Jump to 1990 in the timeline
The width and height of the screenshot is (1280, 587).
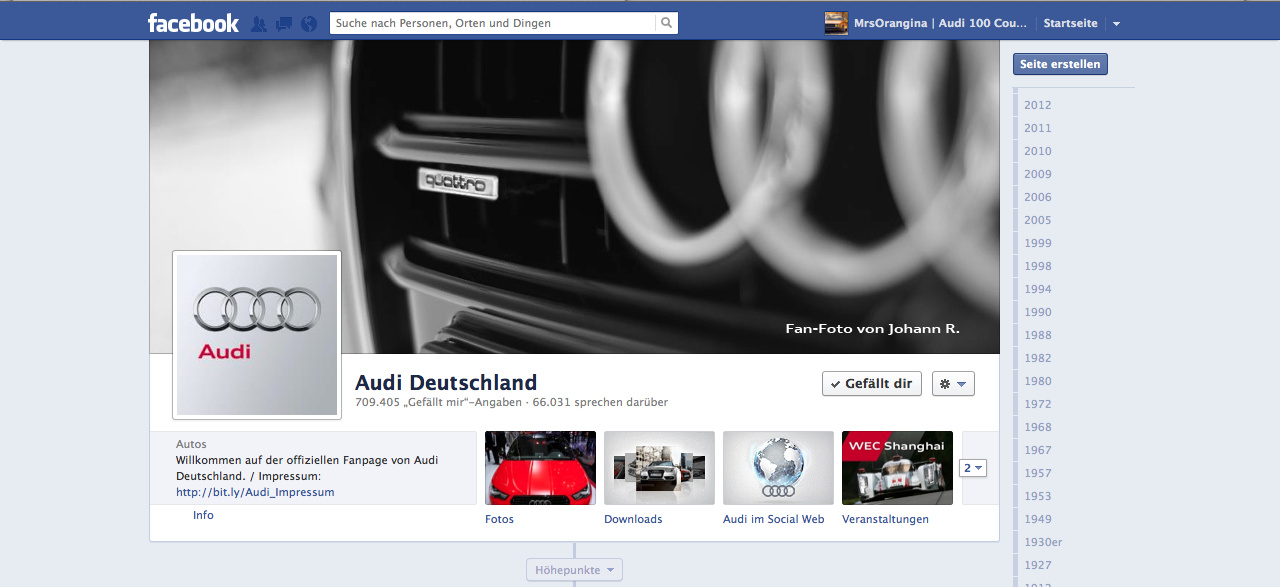[1037, 312]
